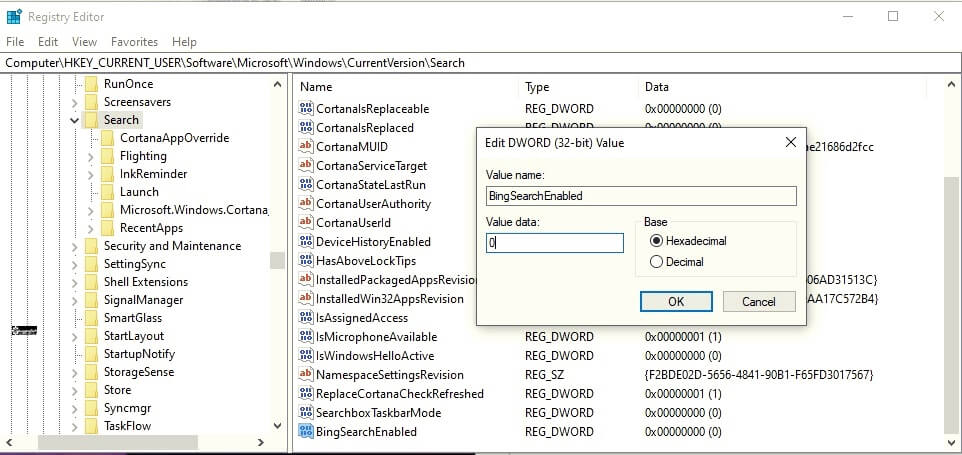
Task: Expand the StartLayout key
Action: coord(74,337)
